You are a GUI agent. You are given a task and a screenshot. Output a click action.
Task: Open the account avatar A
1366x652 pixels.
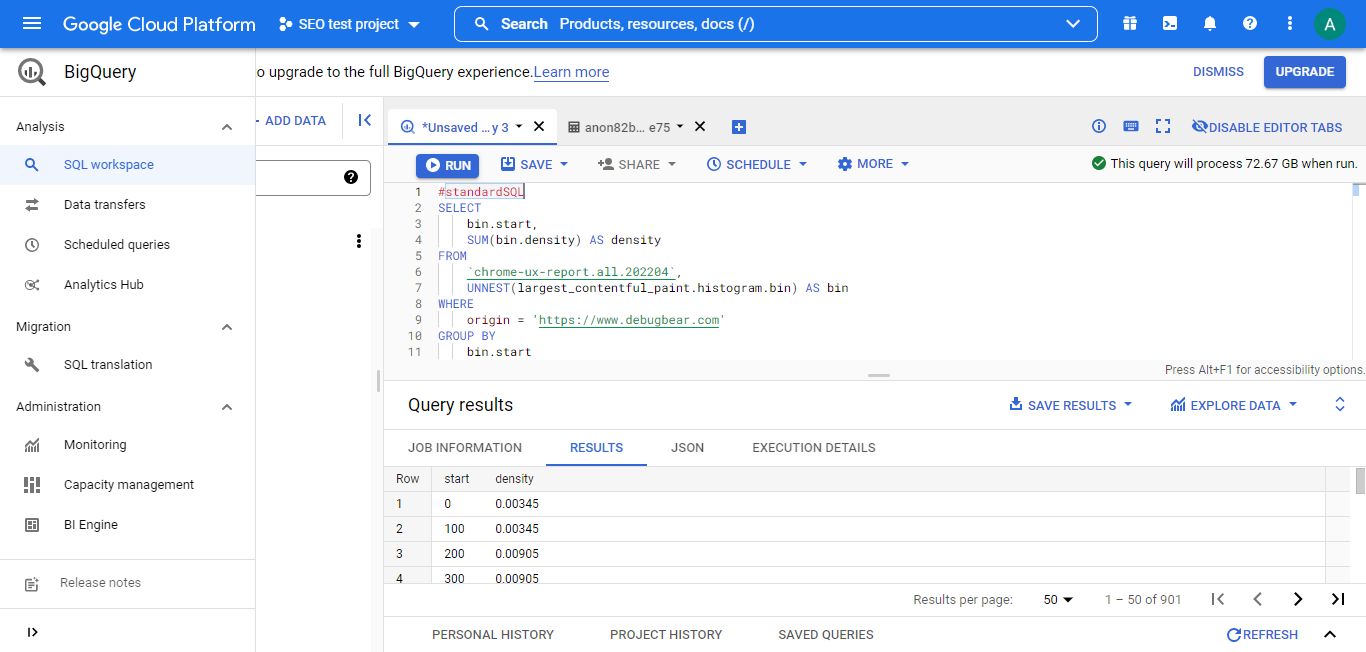(x=1329, y=24)
